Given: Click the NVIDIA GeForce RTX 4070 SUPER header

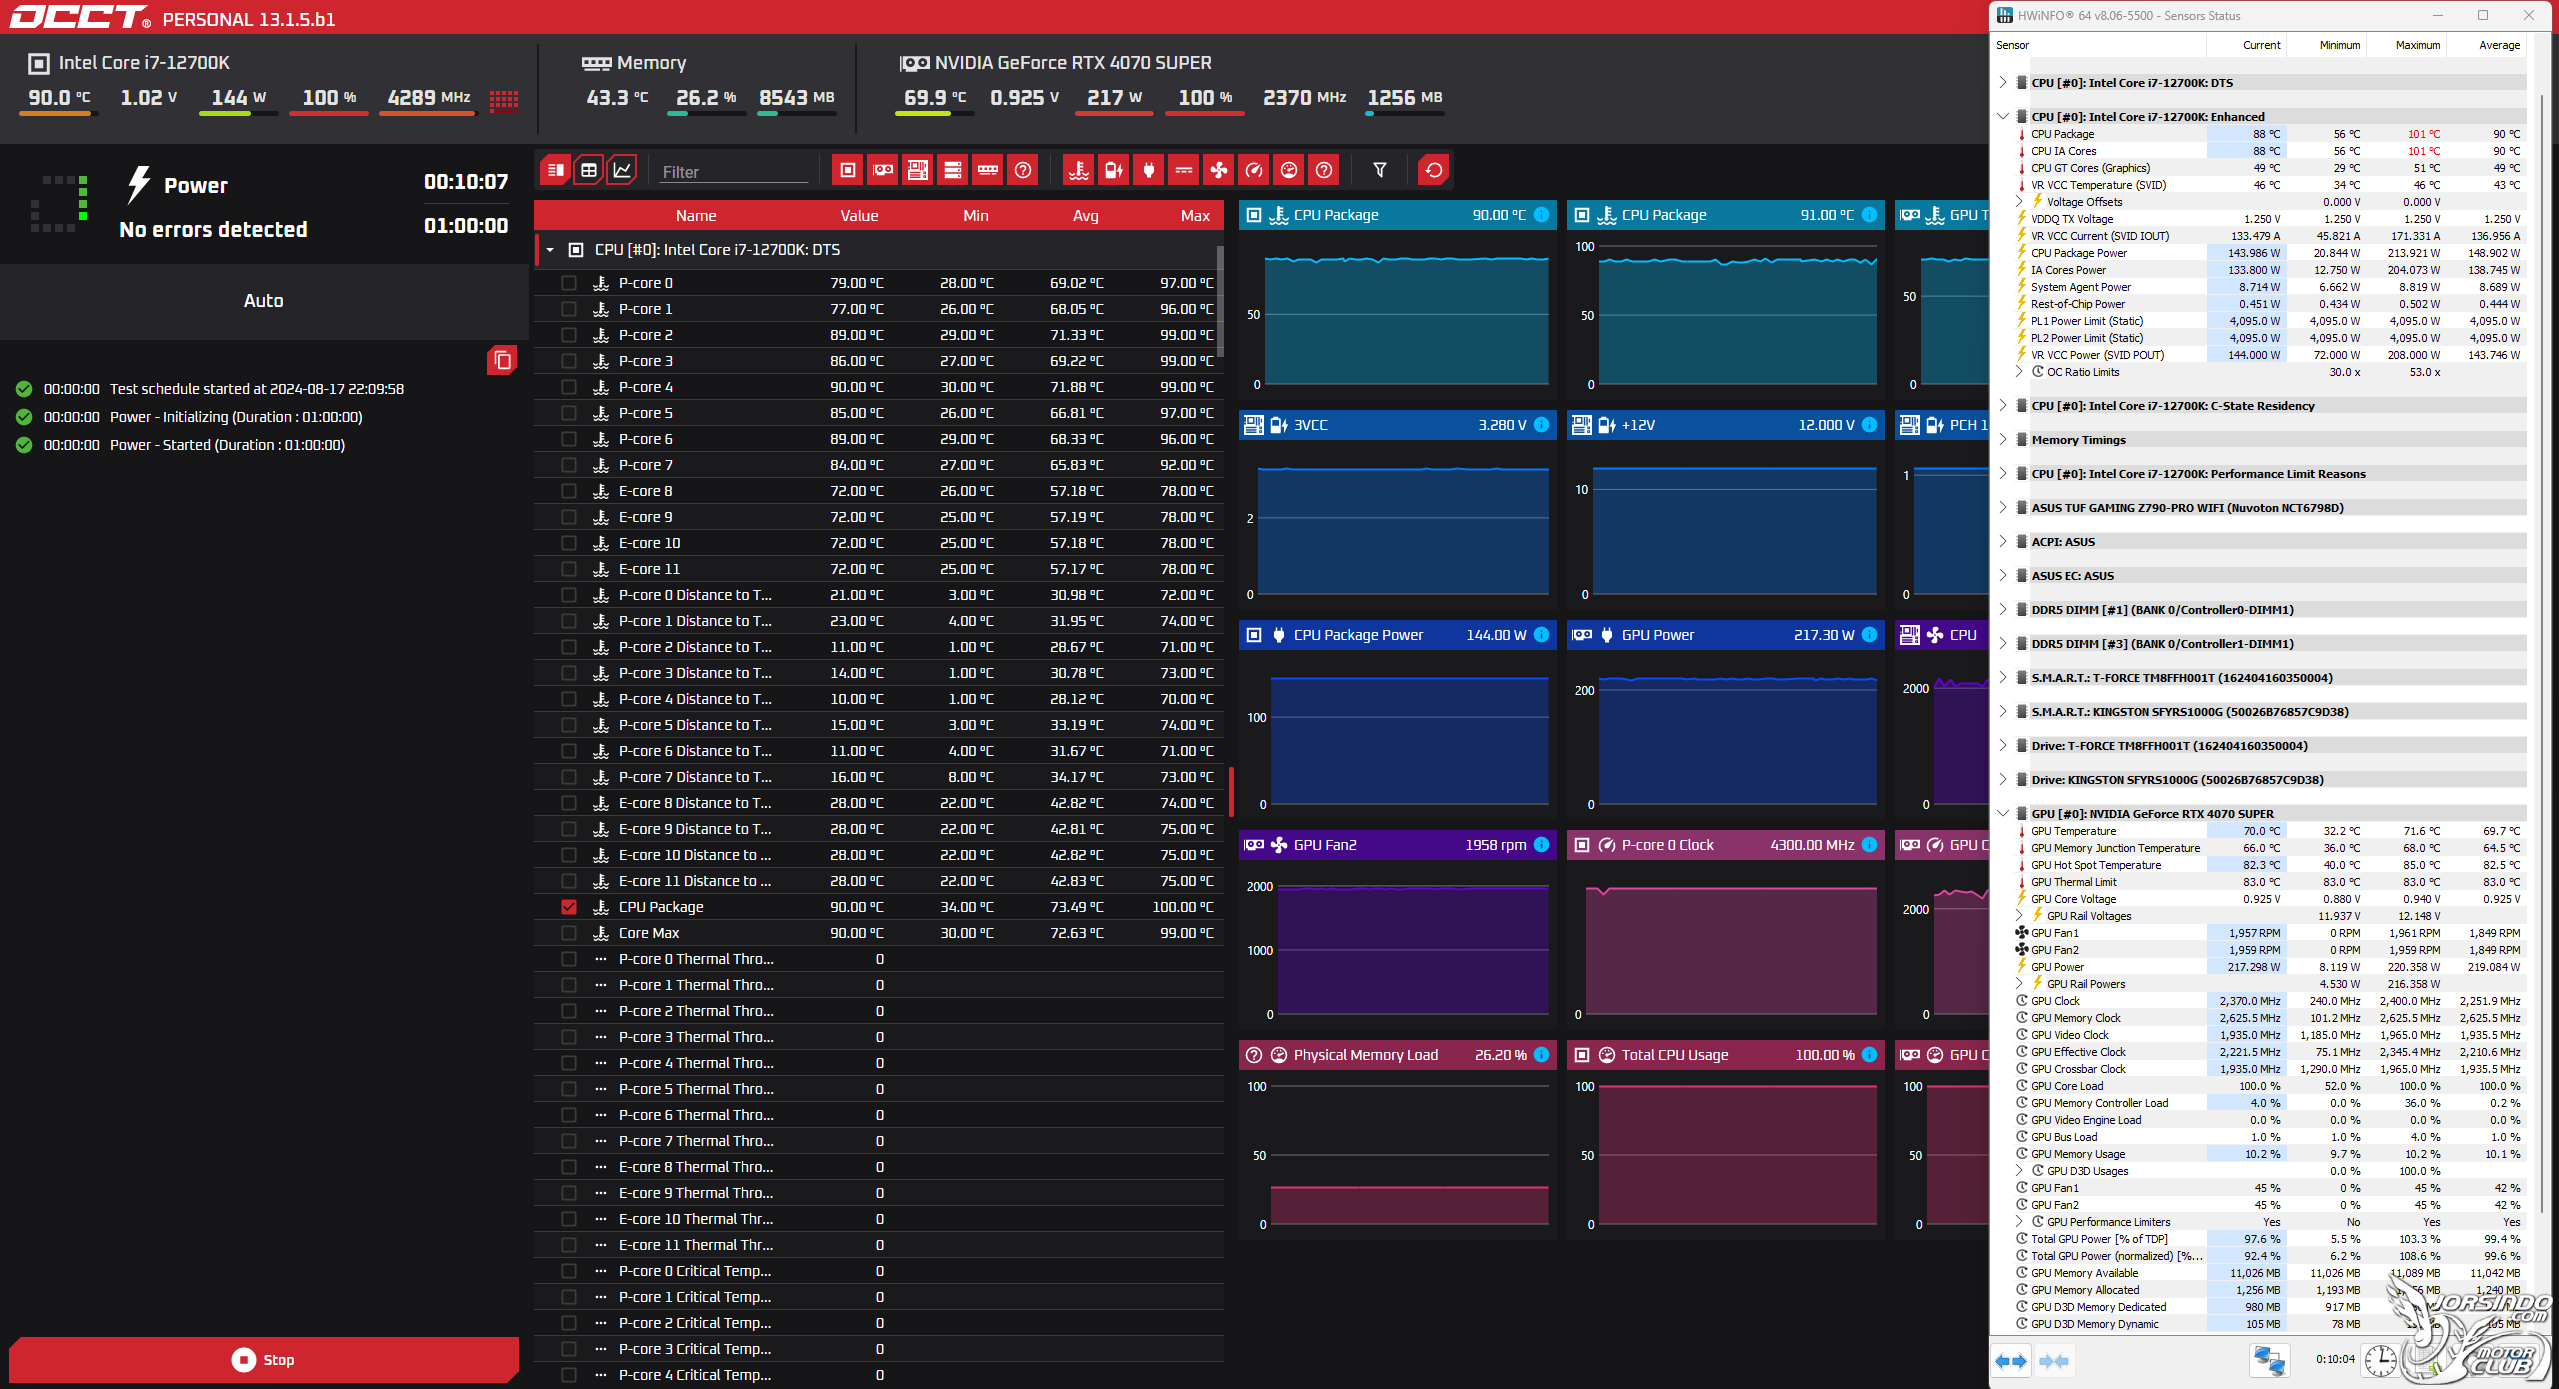Looking at the screenshot, I should point(1055,63).
